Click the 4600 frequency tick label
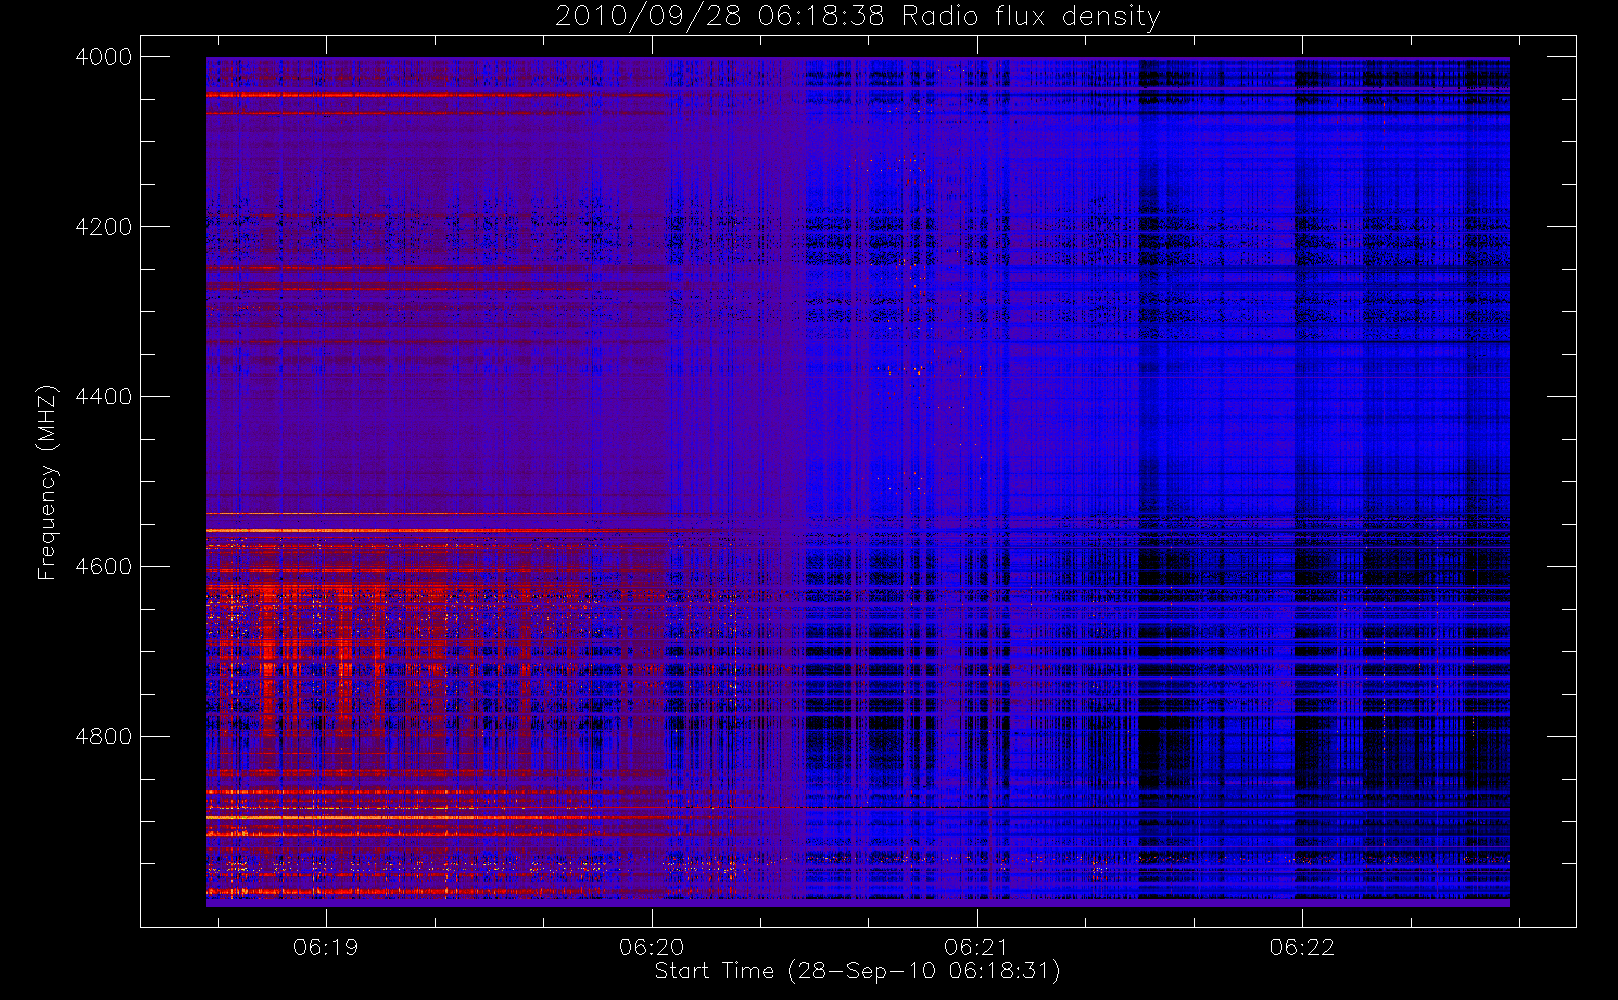This screenshot has width=1618, height=1000. [x=104, y=567]
